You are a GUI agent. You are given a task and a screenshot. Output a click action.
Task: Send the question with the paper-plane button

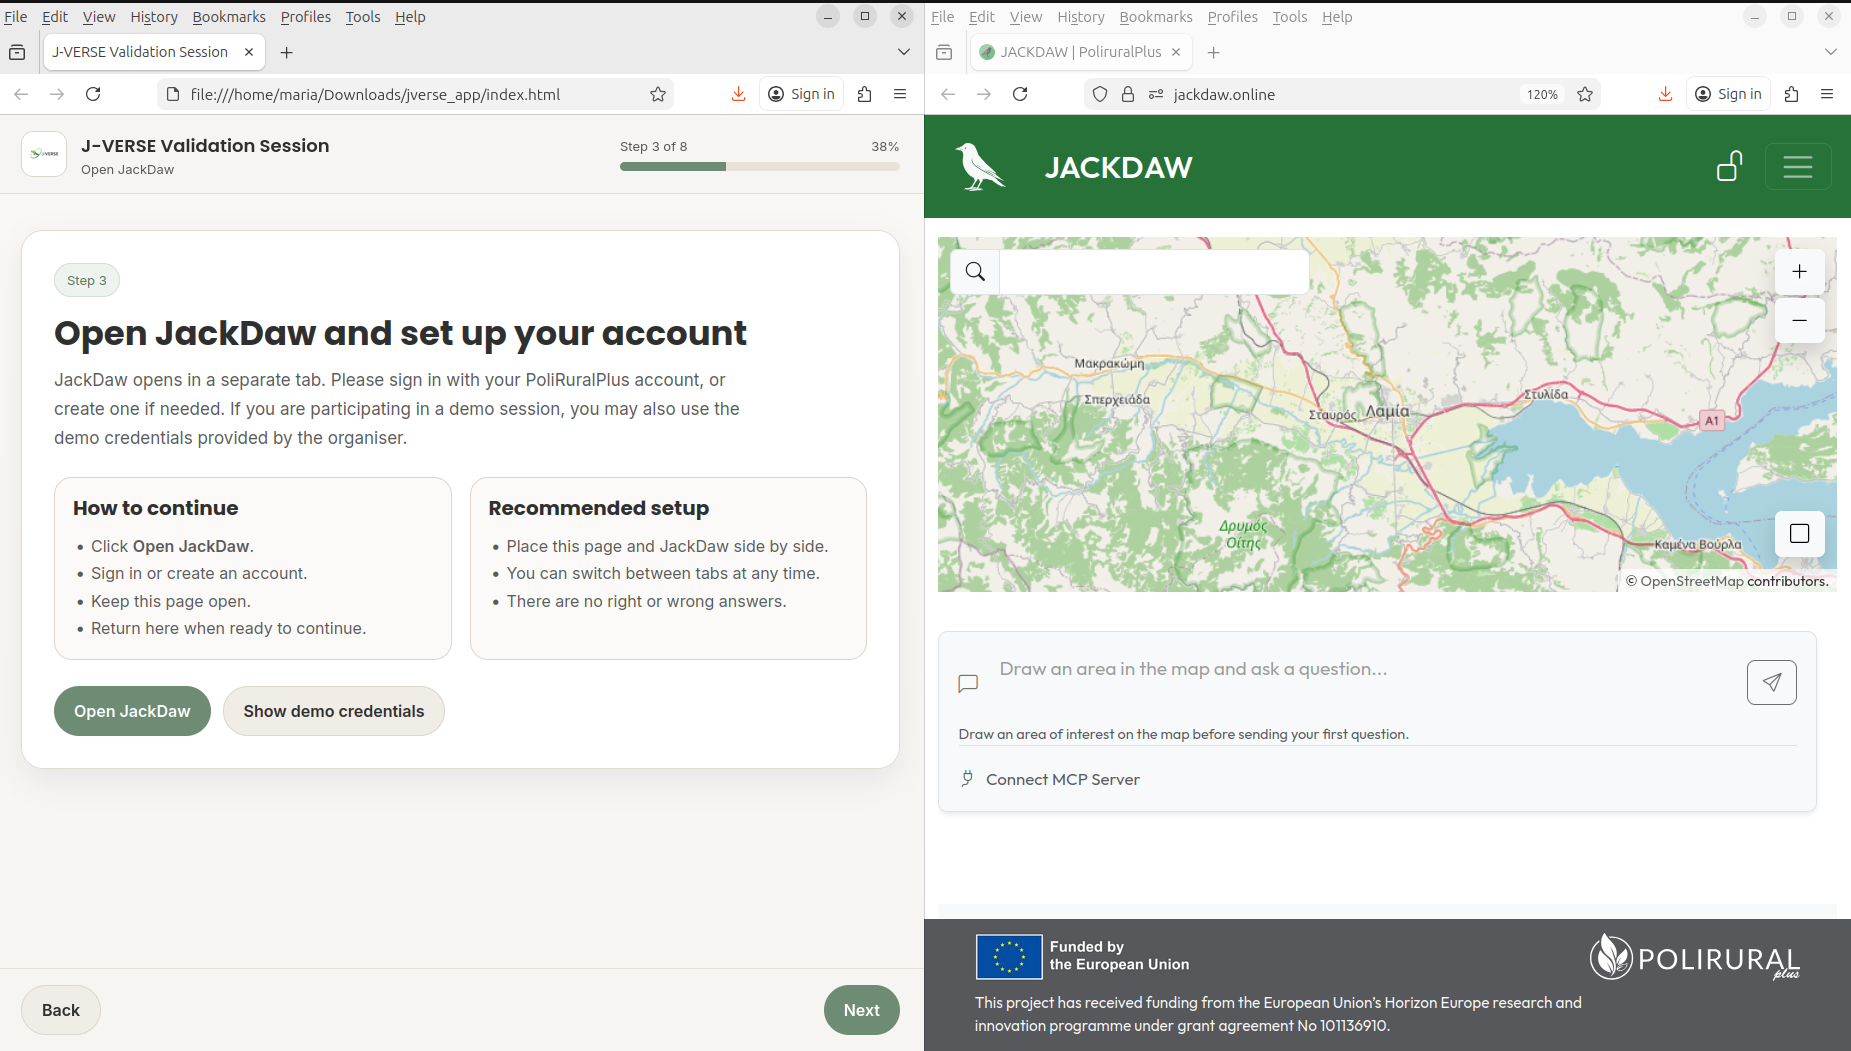pyautogui.click(x=1772, y=682)
